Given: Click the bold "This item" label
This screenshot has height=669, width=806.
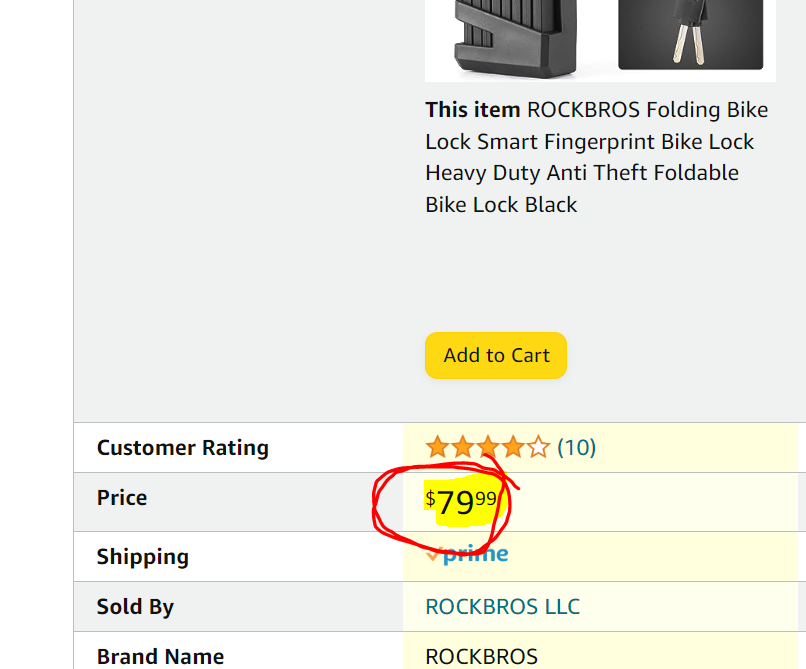Looking at the screenshot, I should (x=472, y=110).
